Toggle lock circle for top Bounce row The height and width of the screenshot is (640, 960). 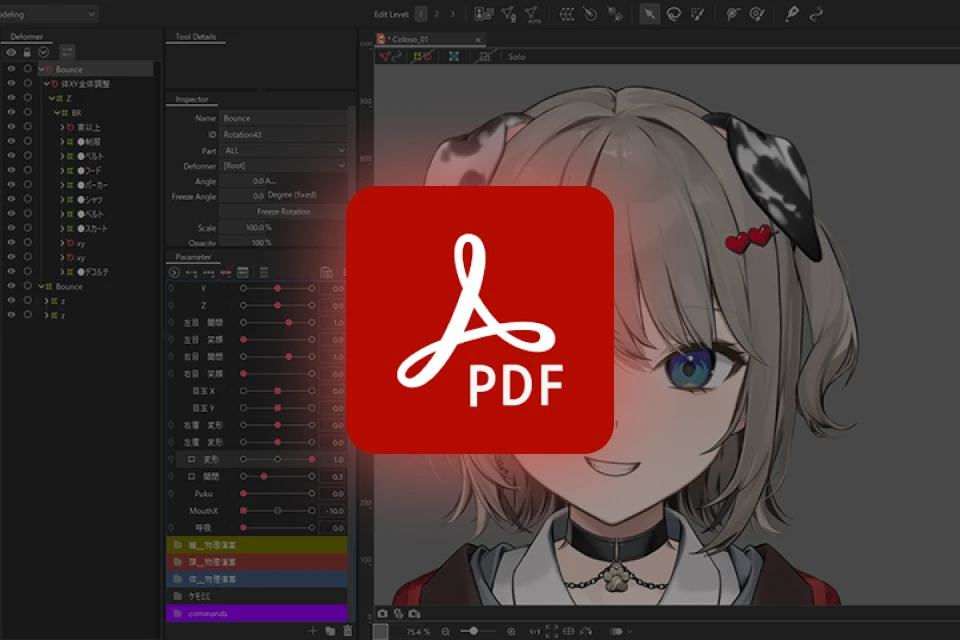[28, 69]
